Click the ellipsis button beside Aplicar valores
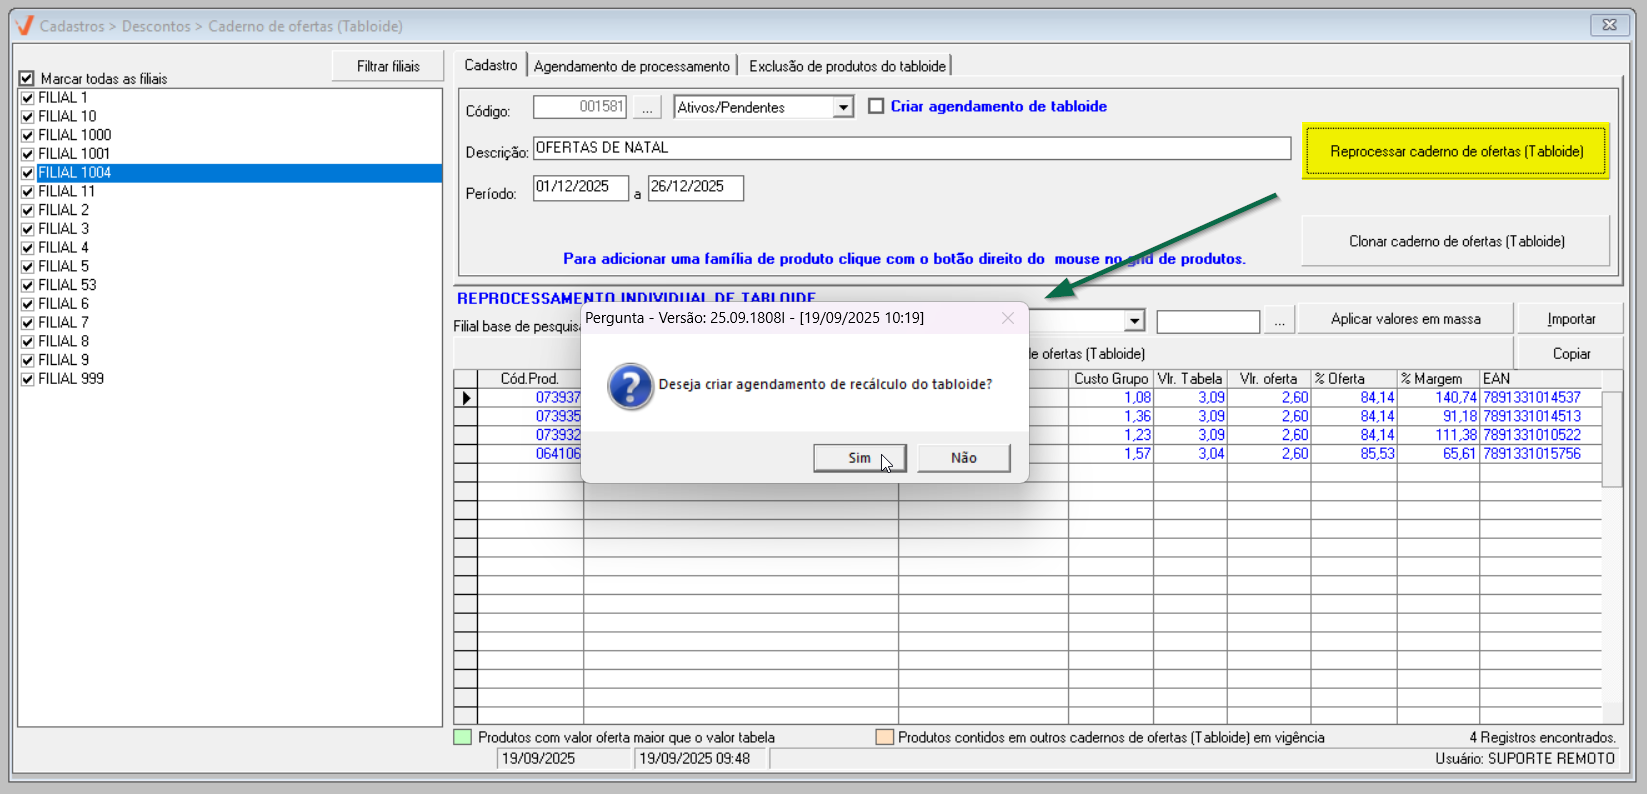 (x=1279, y=321)
